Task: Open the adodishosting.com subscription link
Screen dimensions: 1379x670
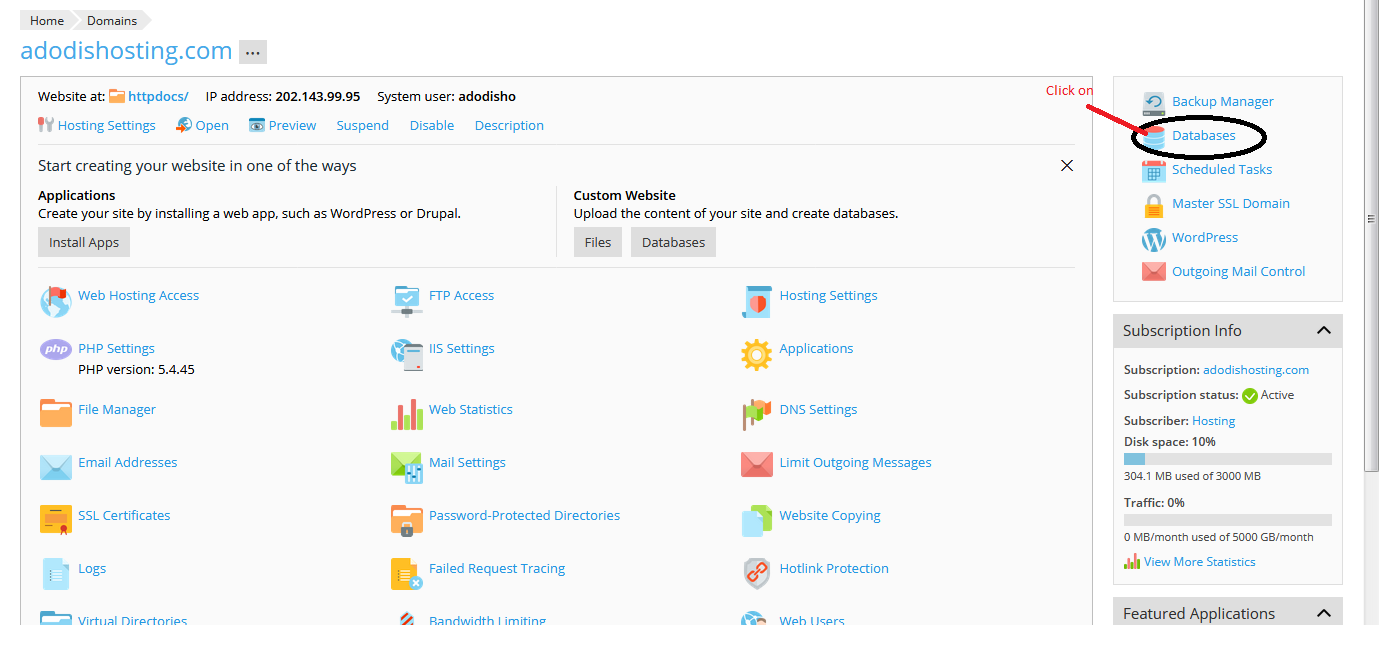Action: pos(1255,369)
